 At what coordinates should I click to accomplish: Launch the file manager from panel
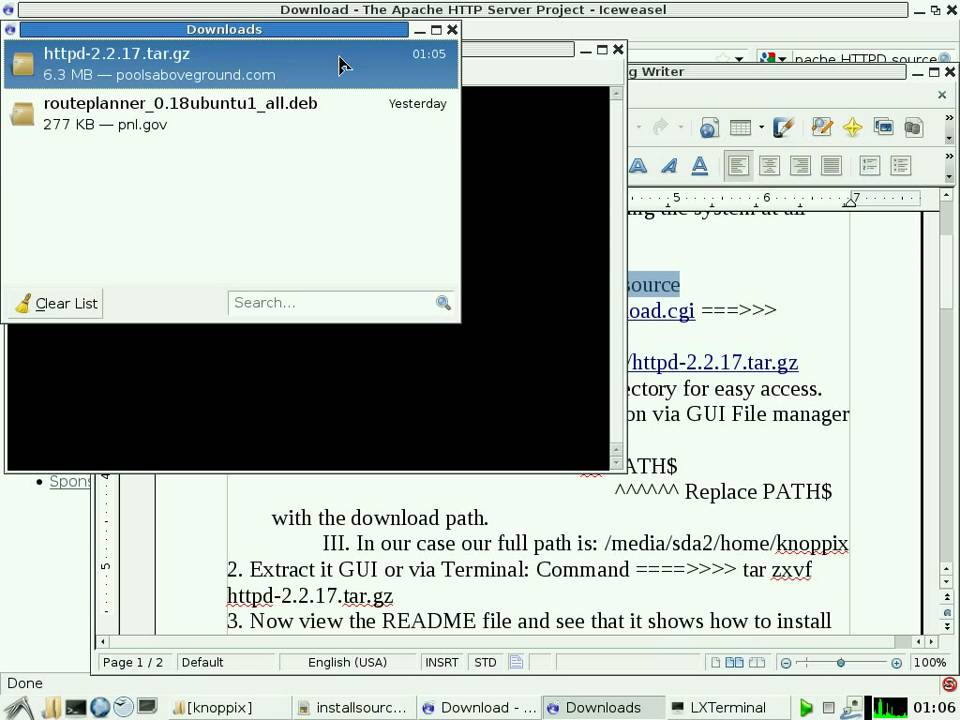(x=51, y=708)
